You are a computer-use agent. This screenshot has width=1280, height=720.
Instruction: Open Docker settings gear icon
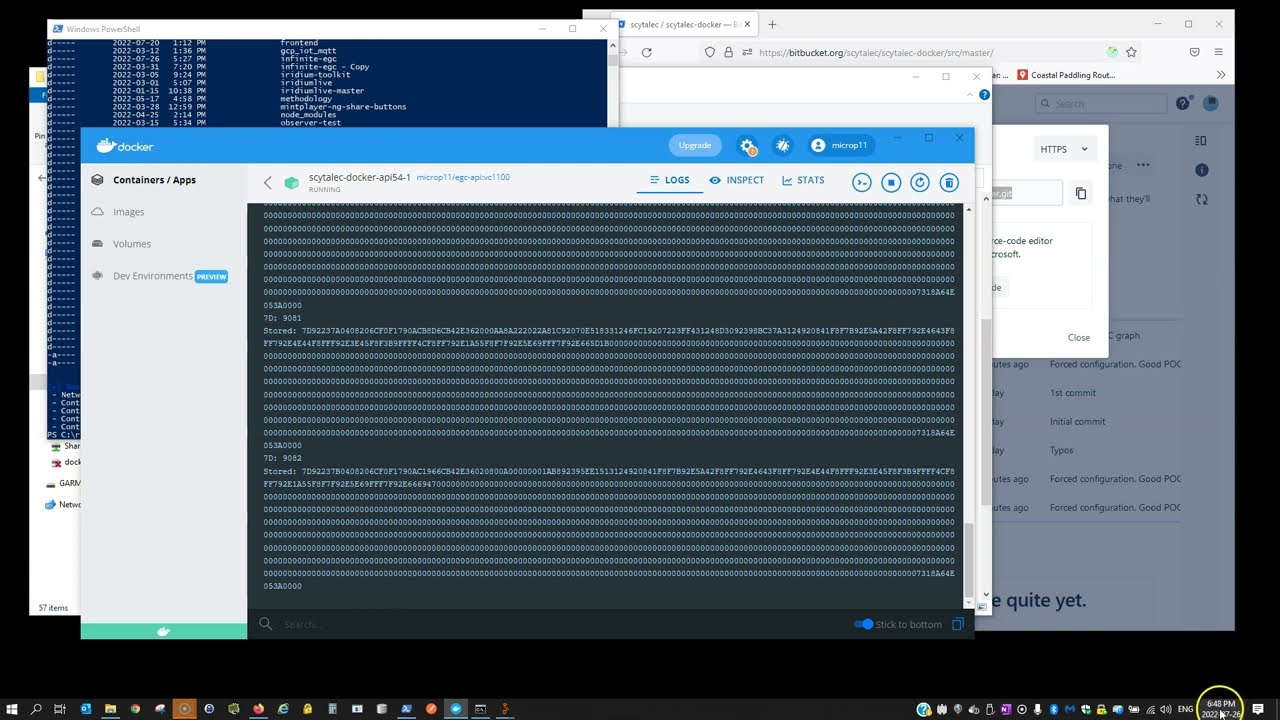747,146
